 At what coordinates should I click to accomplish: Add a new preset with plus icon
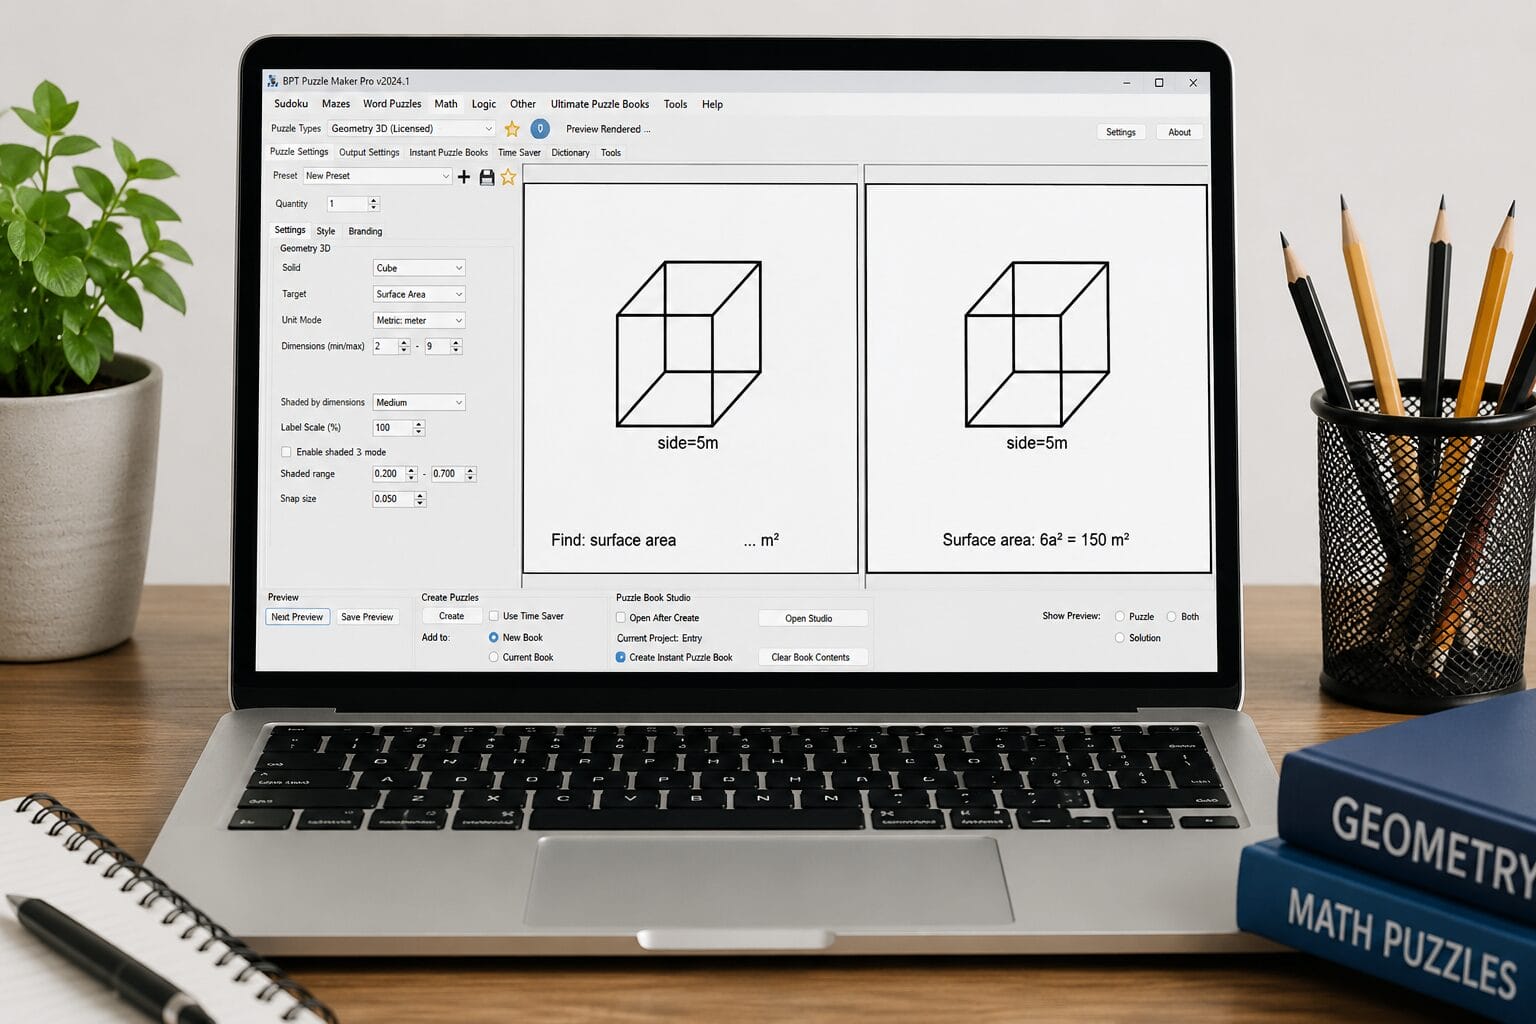[x=464, y=177]
